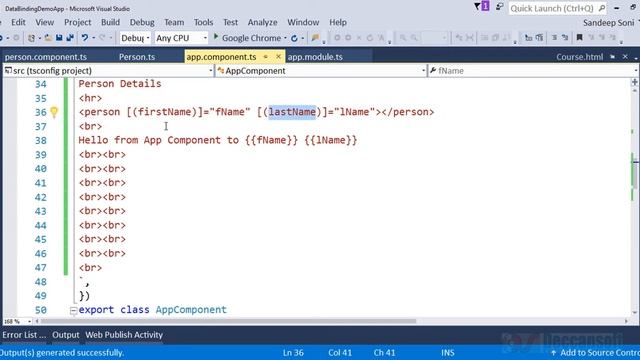Screen dimensions: 640x360
Task: Click the horizontal scrollbar thumb of the editor
Action: click(x=228, y=322)
